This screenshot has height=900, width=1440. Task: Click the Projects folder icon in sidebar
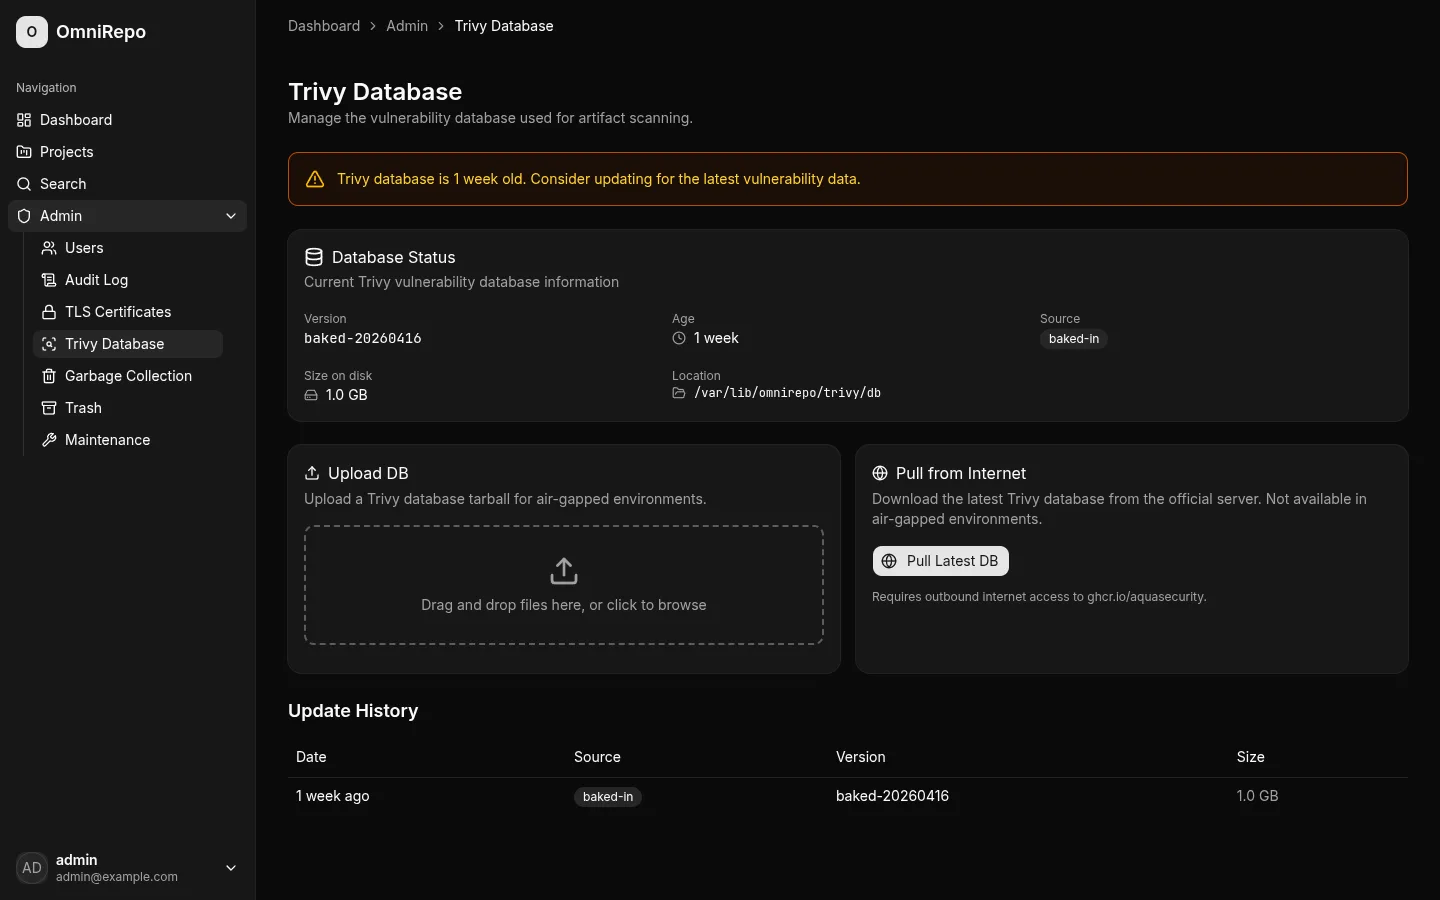tap(24, 152)
